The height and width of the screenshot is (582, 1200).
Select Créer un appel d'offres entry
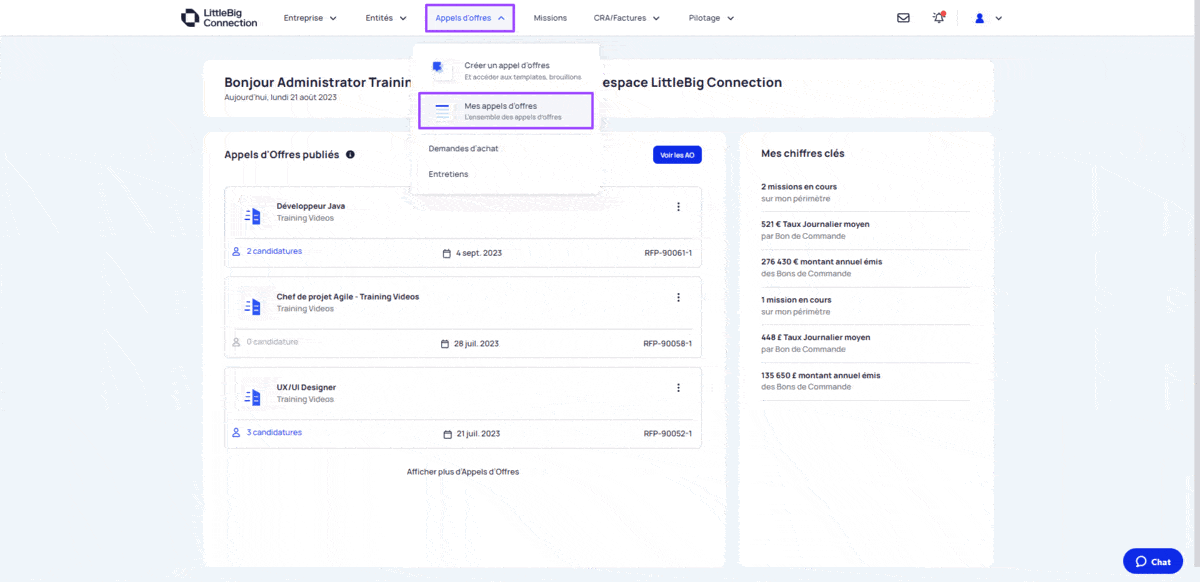coord(506,70)
